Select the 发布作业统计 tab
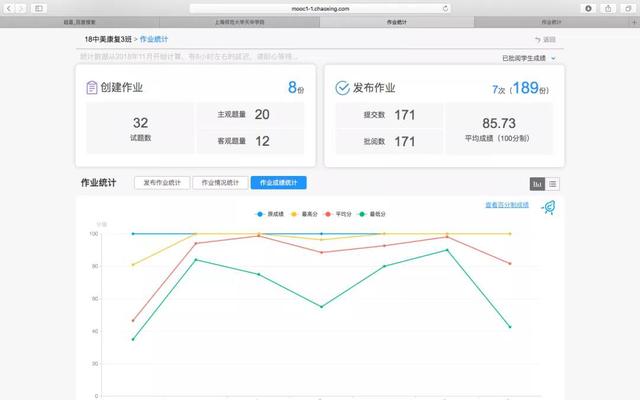 [x=161, y=183]
